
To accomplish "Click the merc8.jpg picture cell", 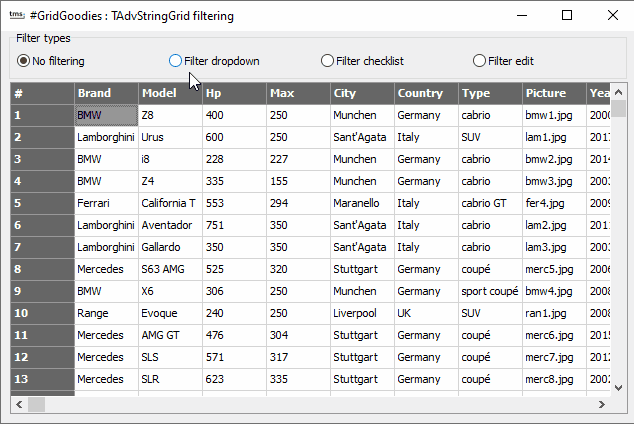I will click(554, 379).
